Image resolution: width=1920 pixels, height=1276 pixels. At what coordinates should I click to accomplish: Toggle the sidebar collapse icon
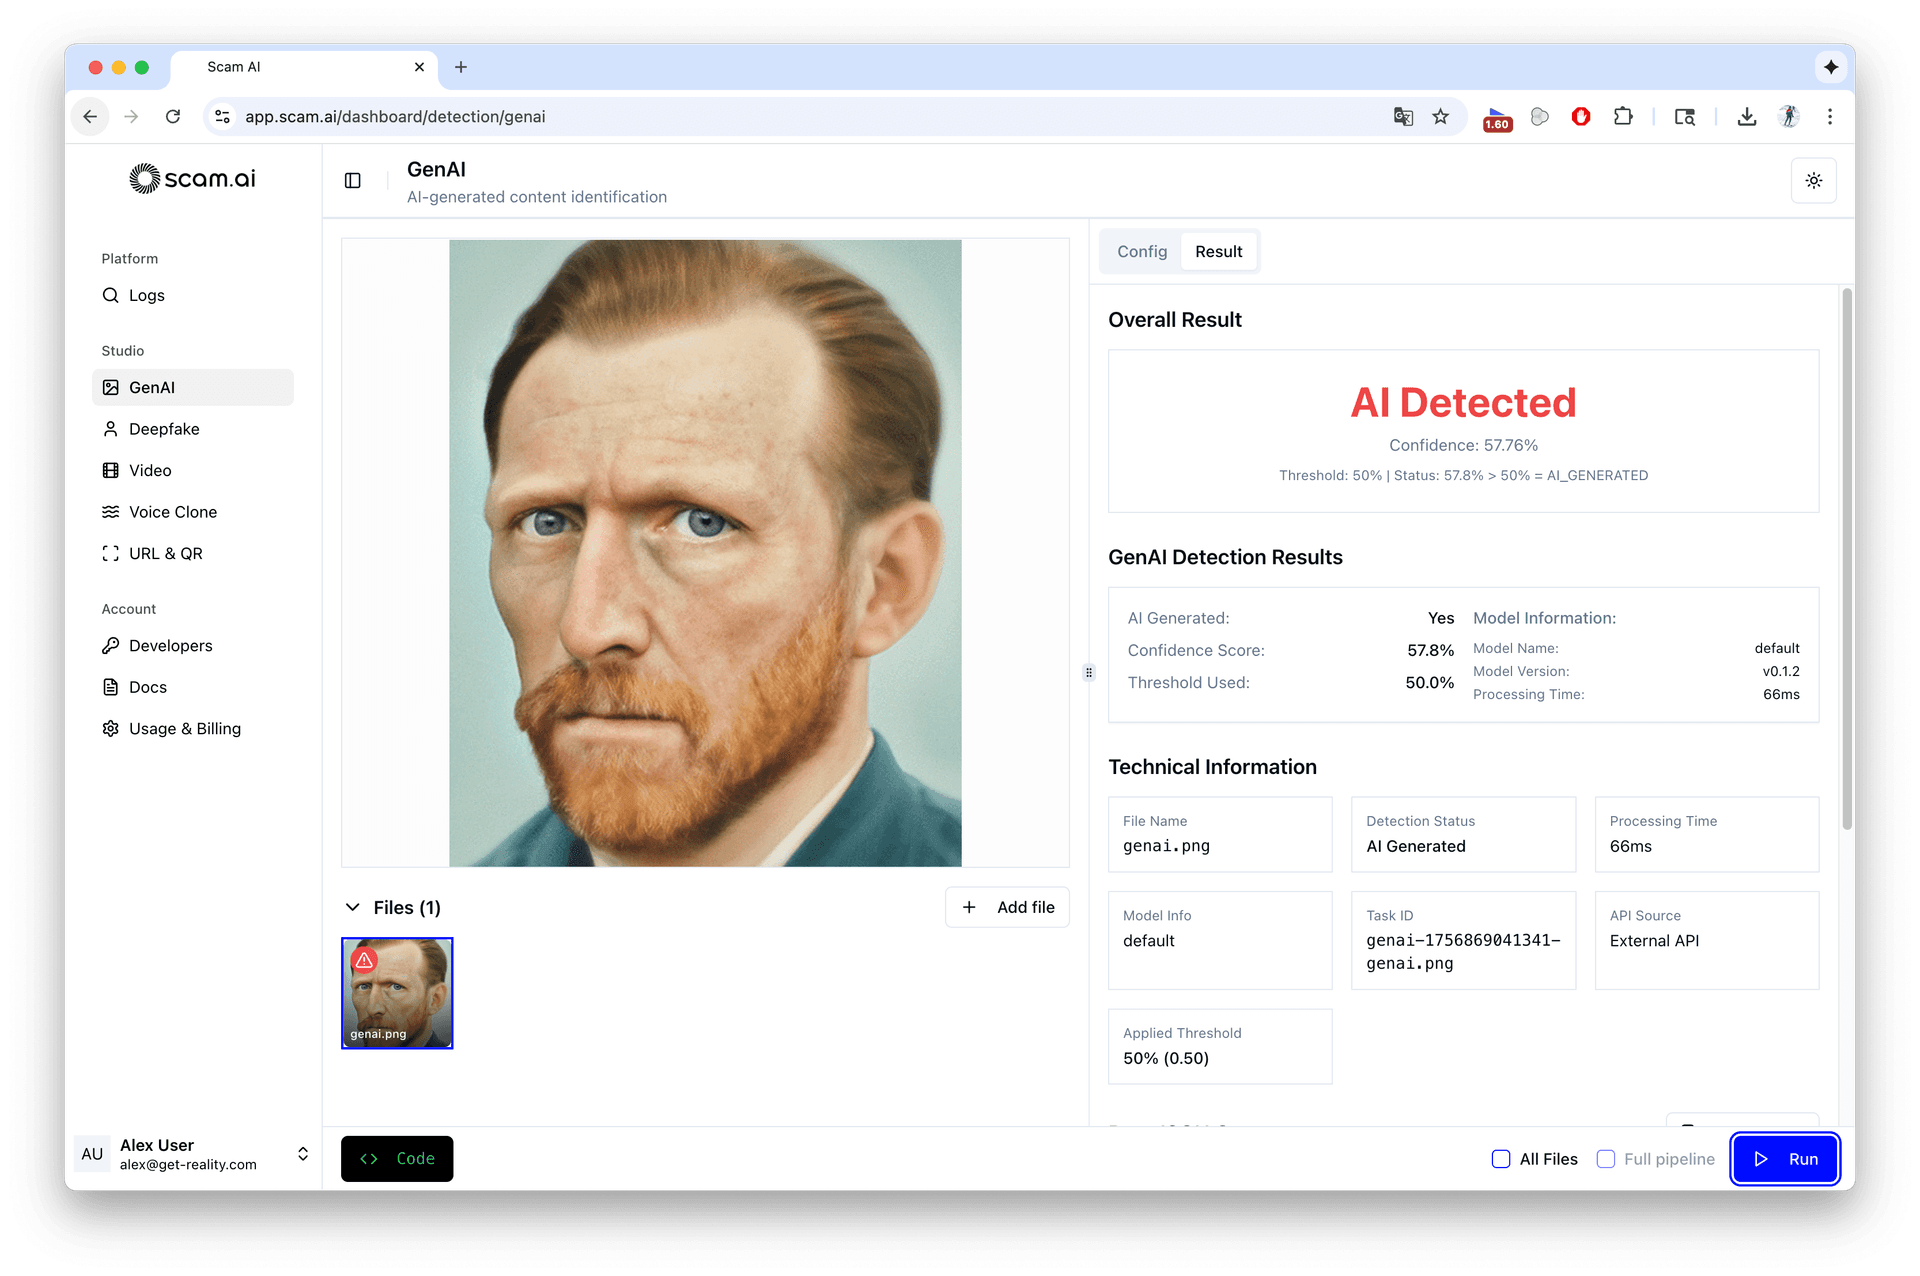pos(352,180)
